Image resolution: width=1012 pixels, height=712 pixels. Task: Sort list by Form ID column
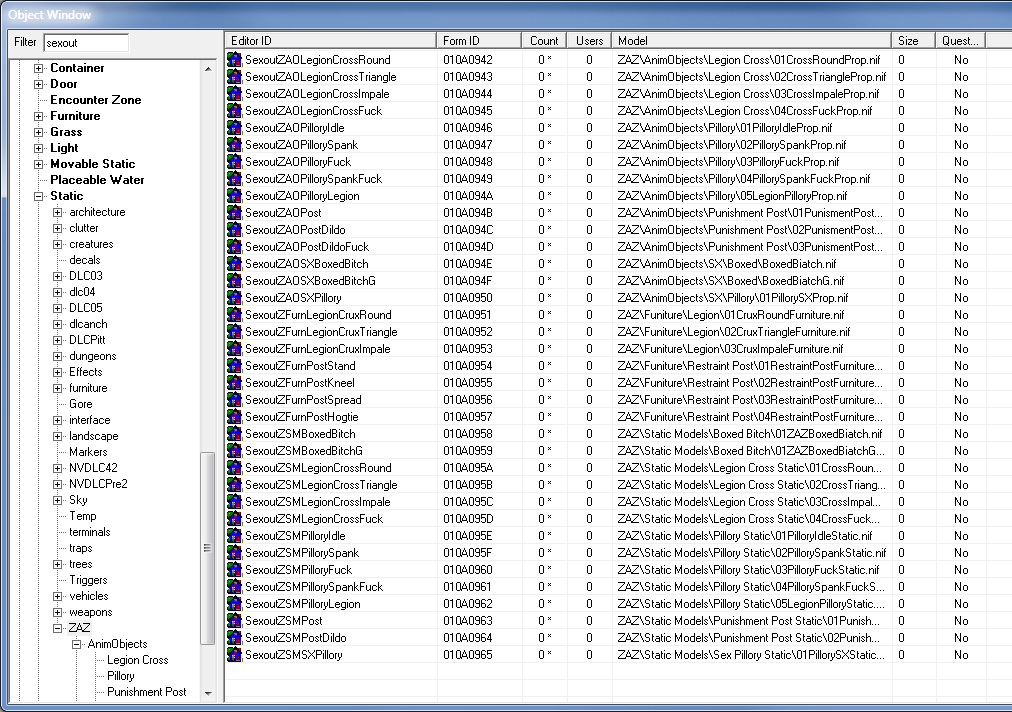pos(478,41)
